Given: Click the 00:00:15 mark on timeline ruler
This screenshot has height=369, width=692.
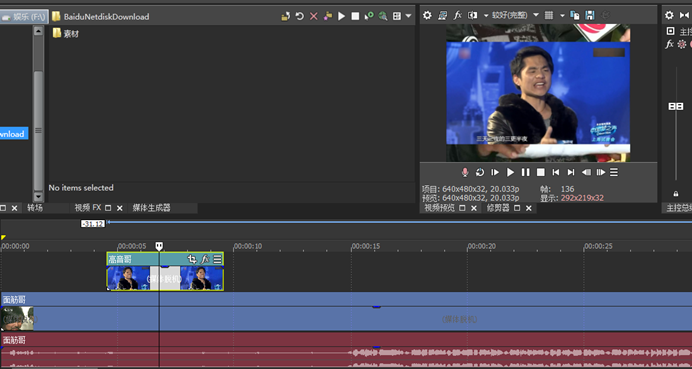Looking at the screenshot, I should pos(365,246).
